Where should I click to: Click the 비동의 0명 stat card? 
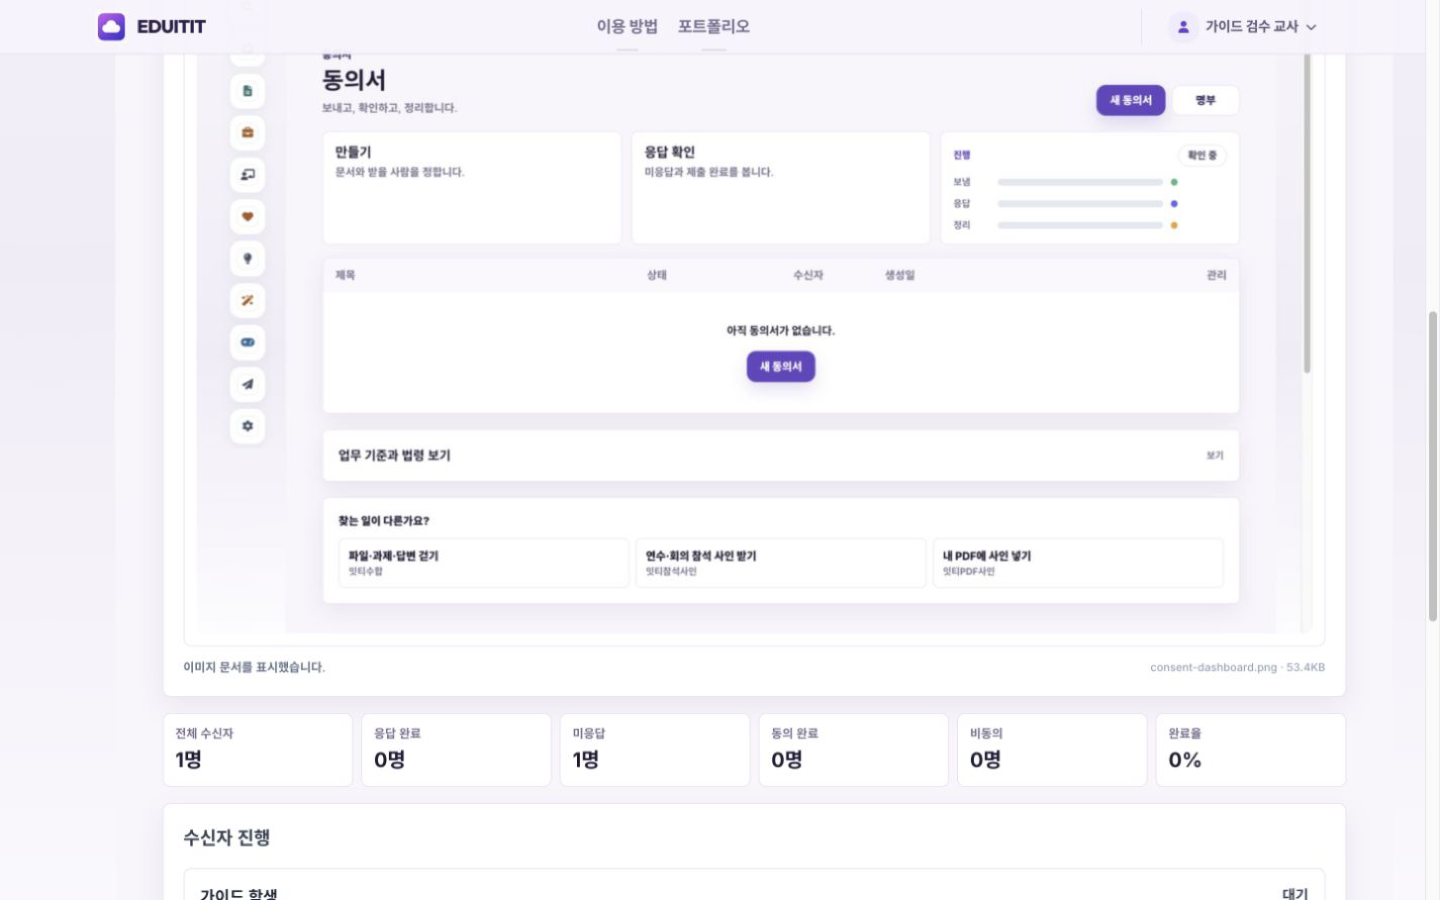[1052, 750]
